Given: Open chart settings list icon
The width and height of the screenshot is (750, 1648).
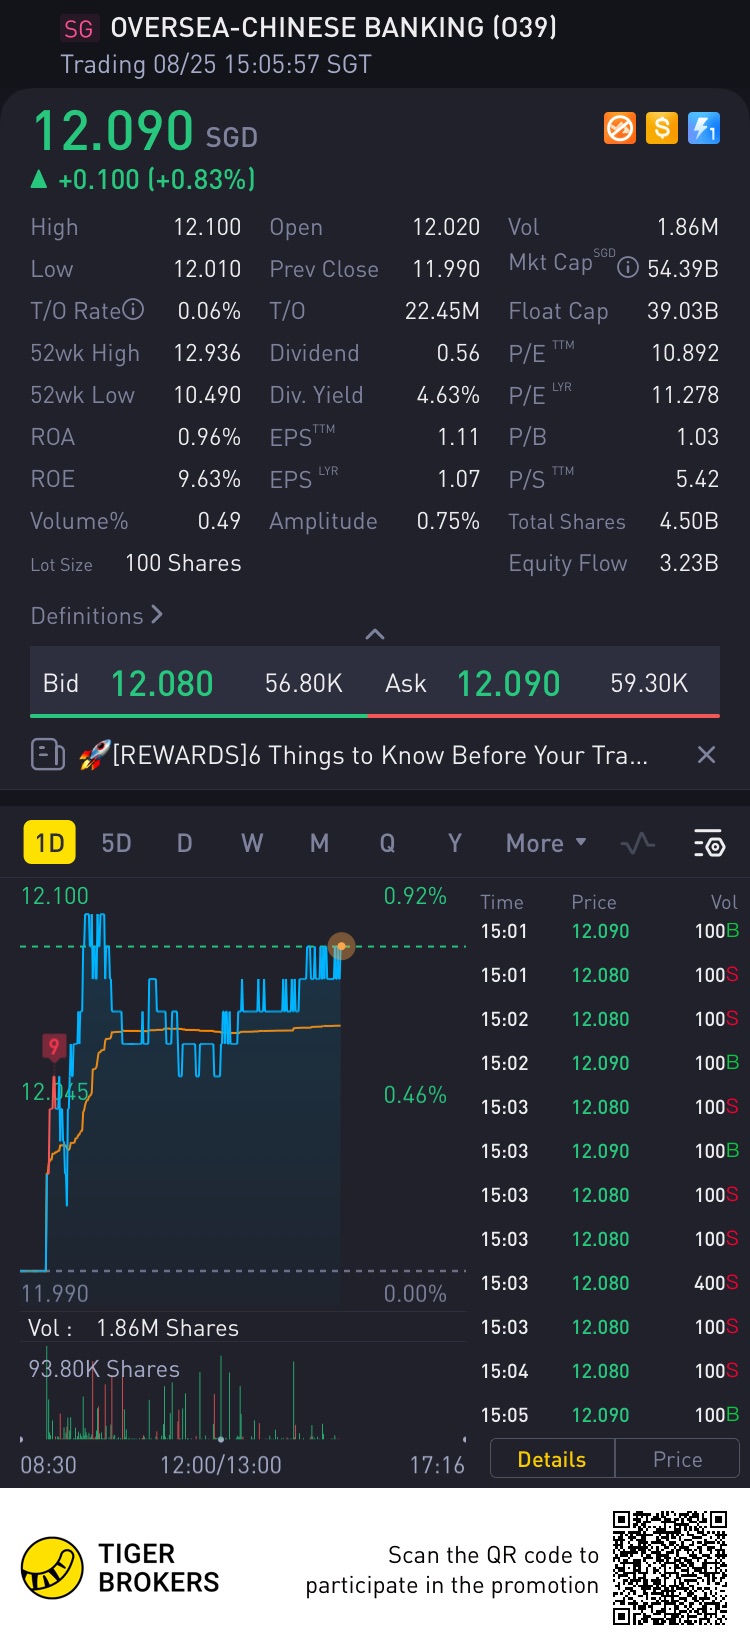Looking at the screenshot, I should tap(709, 843).
